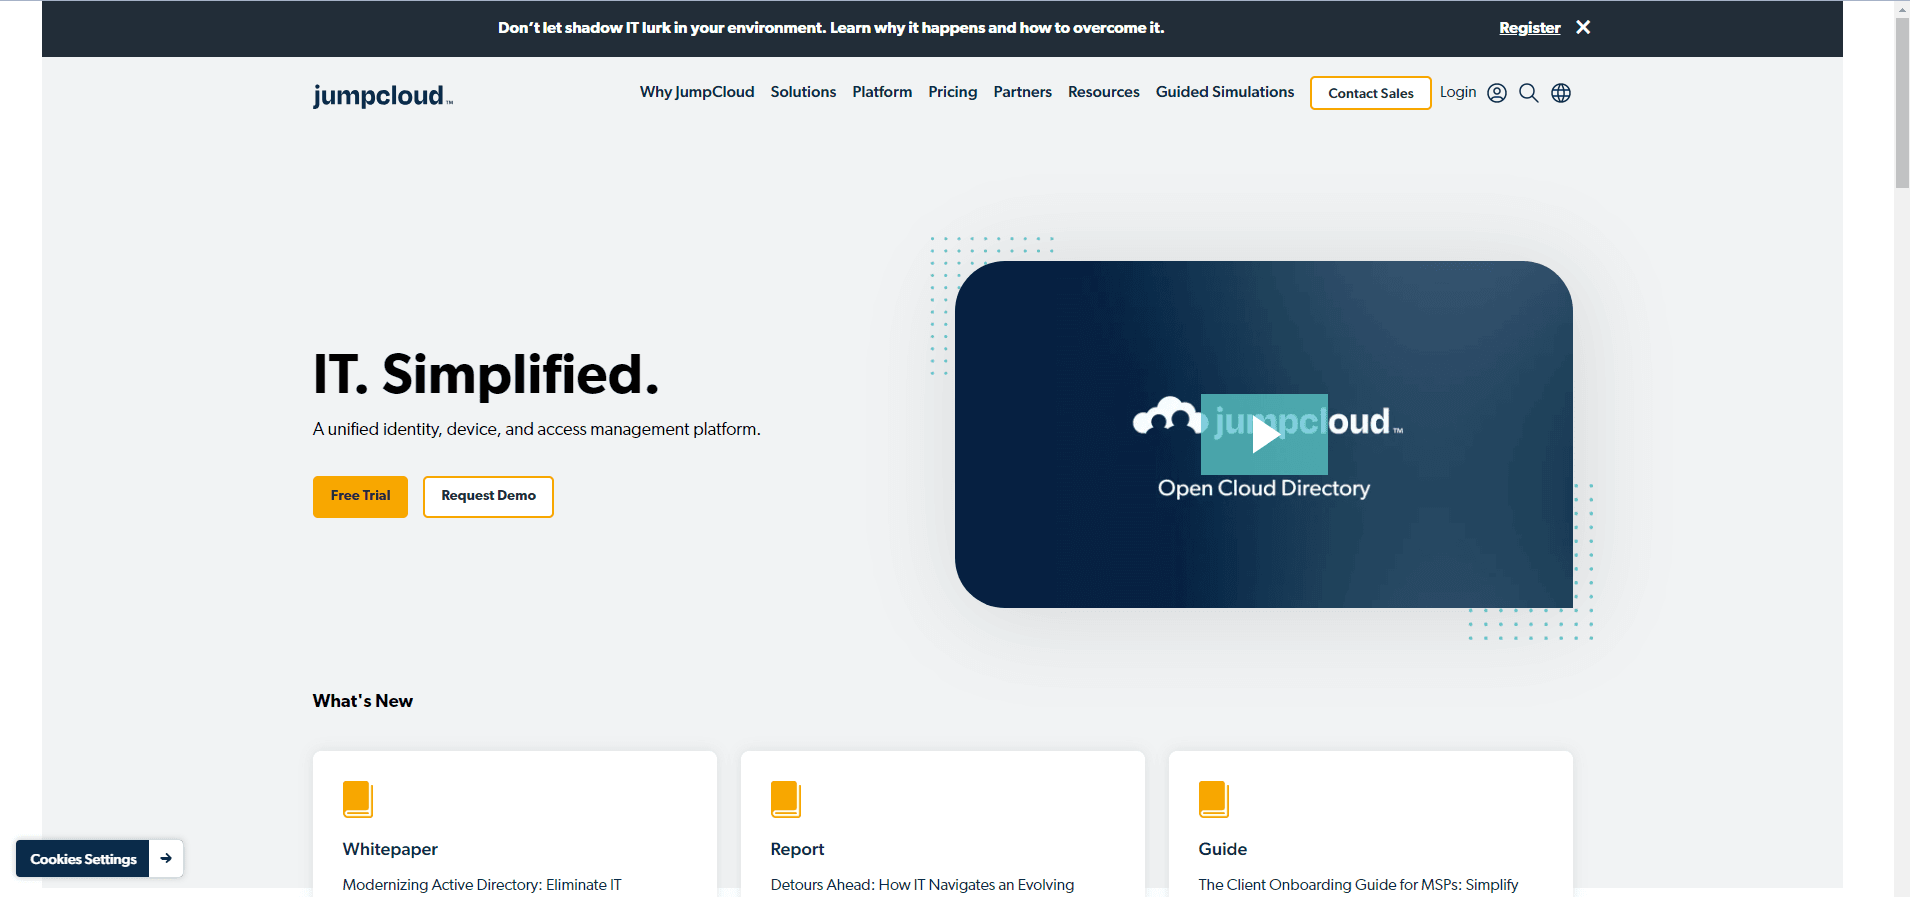This screenshot has height=897, width=1910.
Task: Click the shadow IT banner message
Action: point(831,28)
